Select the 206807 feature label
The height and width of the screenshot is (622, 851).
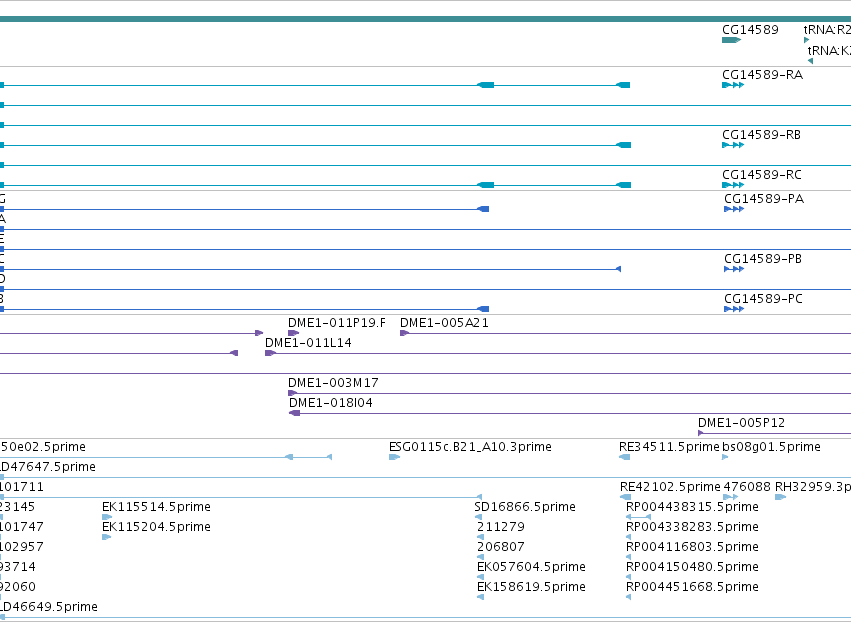pyautogui.click(x=501, y=547)
